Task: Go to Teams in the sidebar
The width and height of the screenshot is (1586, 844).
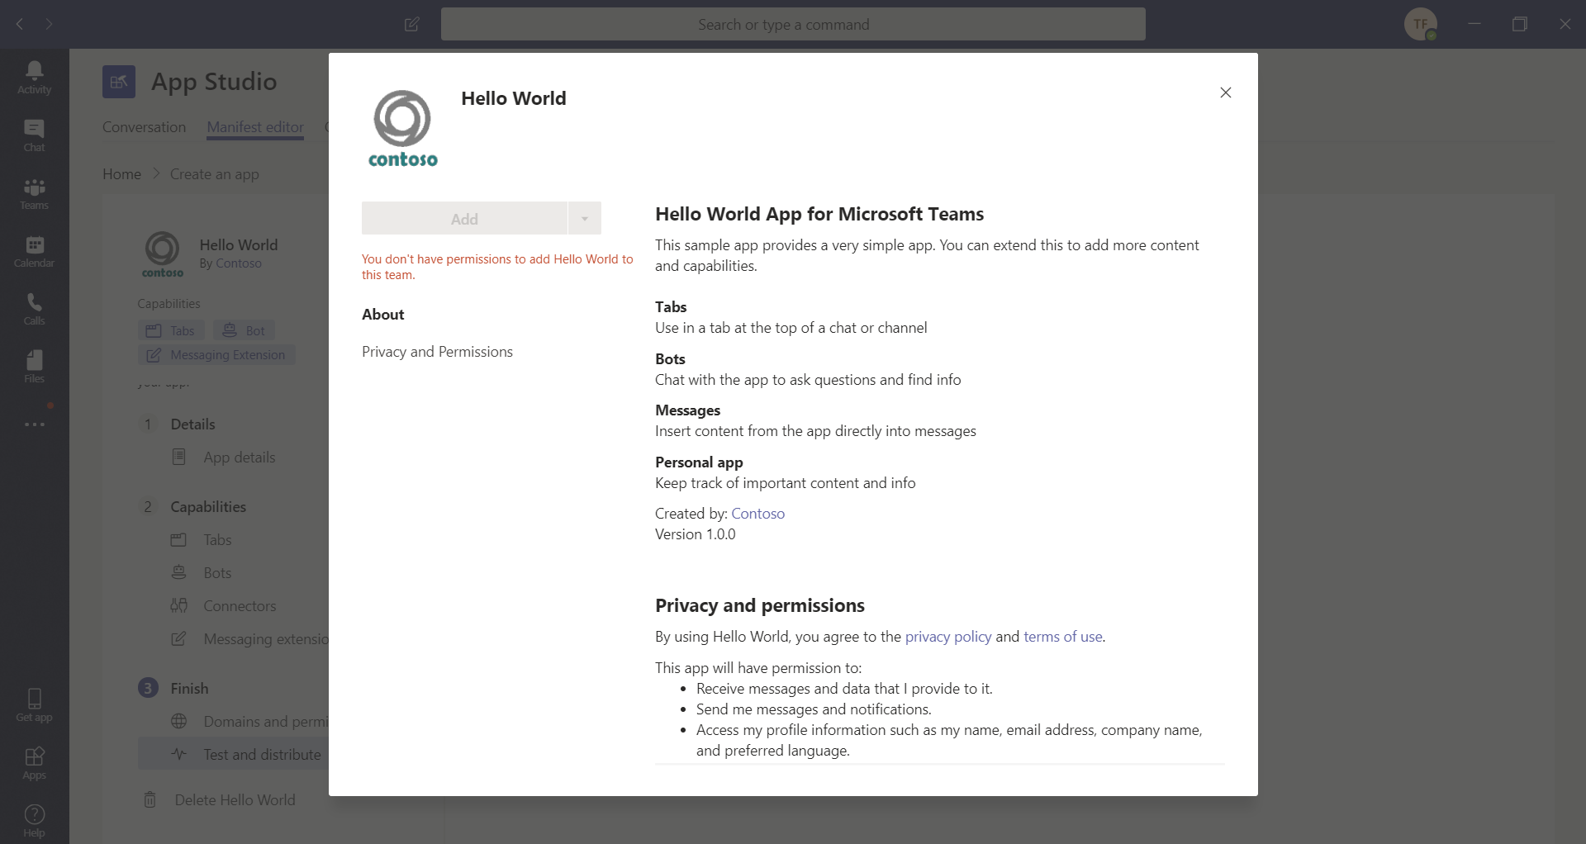Action: 34,193
